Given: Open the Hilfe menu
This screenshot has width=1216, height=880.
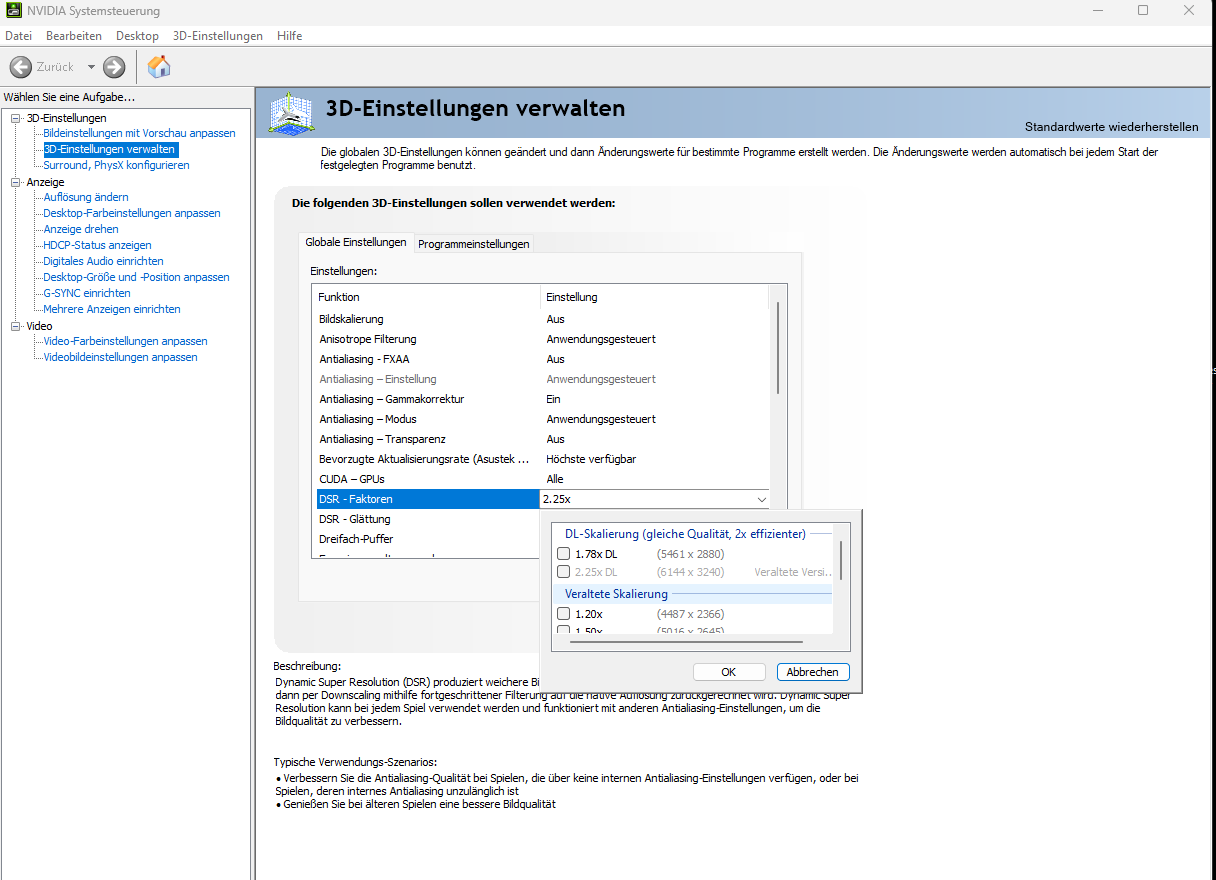Looking at the screenshot, I should [290, 36].
